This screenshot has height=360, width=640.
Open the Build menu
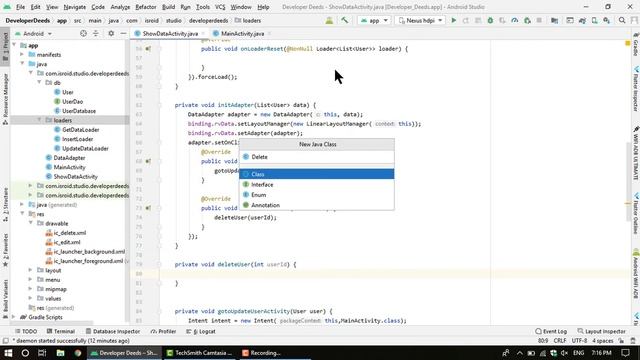(168, 7)
